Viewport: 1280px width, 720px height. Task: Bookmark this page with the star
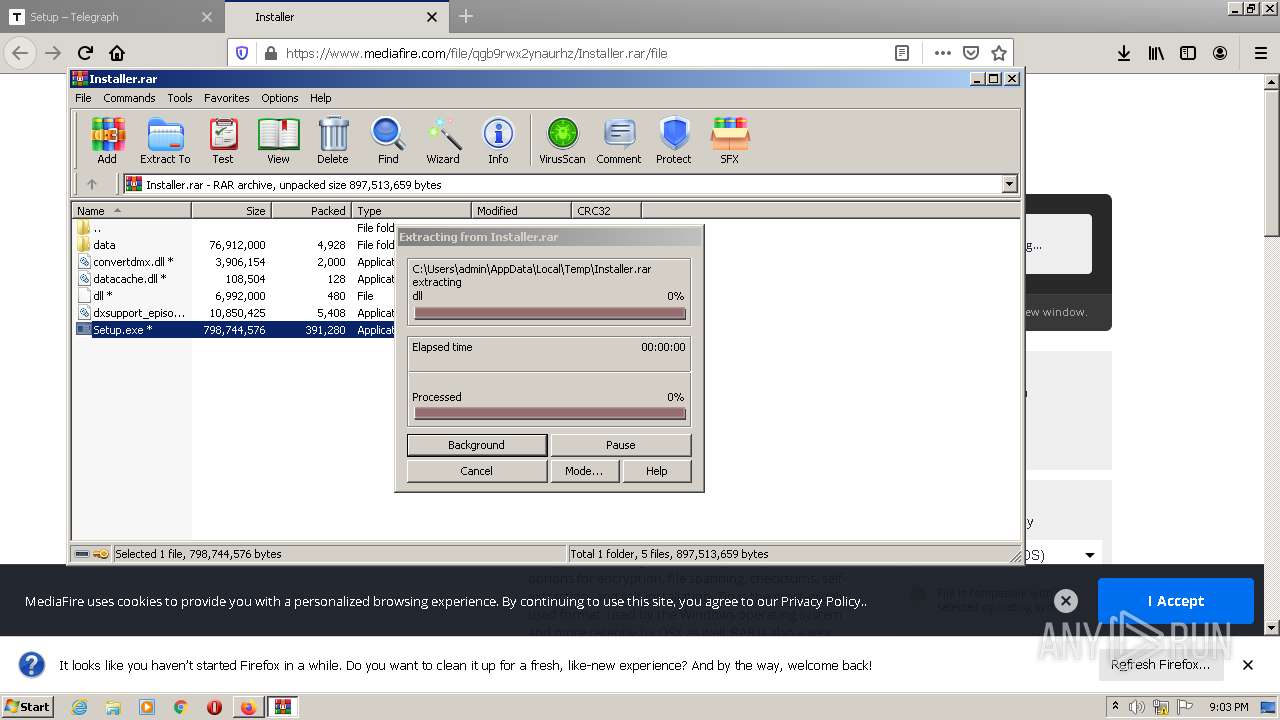[x=998, y=53]
